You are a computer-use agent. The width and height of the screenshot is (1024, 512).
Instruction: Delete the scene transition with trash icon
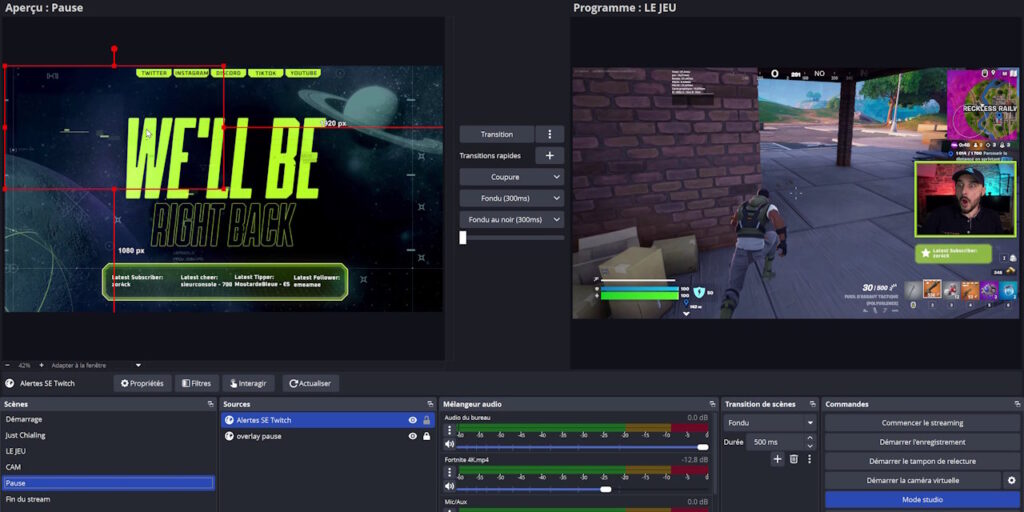point(793,459)
